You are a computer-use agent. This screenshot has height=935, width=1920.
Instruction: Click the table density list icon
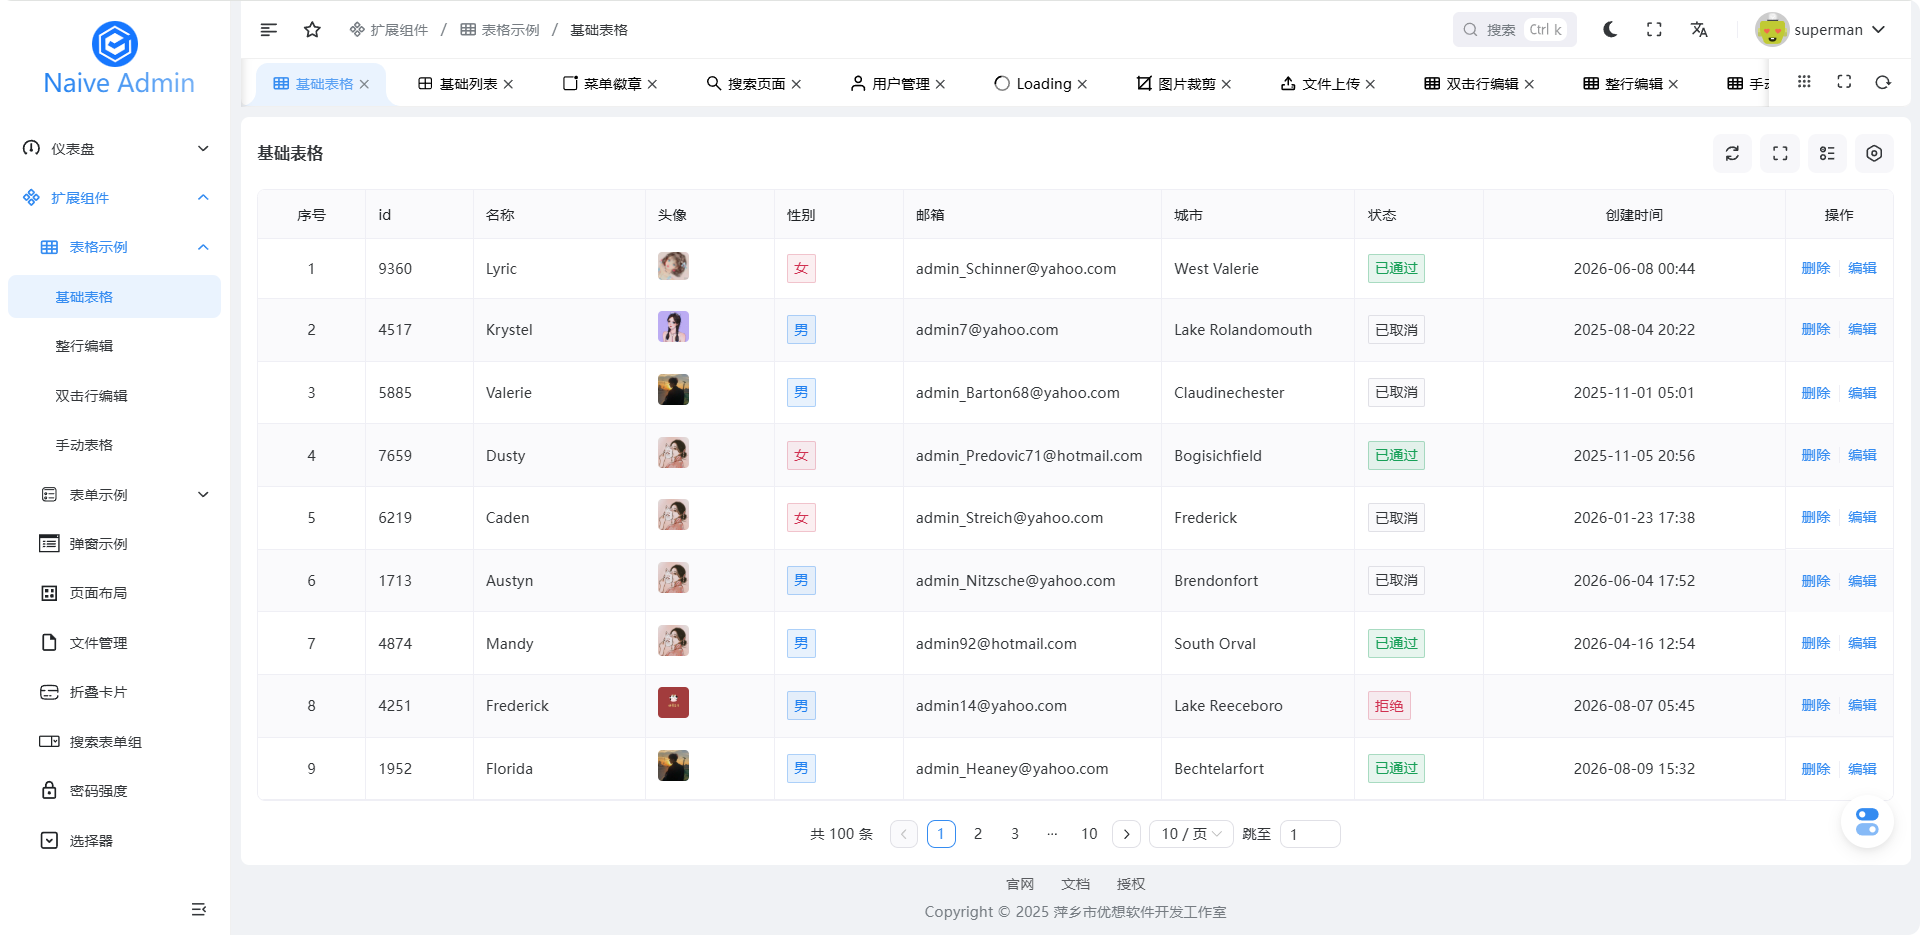coord(1827,153)
